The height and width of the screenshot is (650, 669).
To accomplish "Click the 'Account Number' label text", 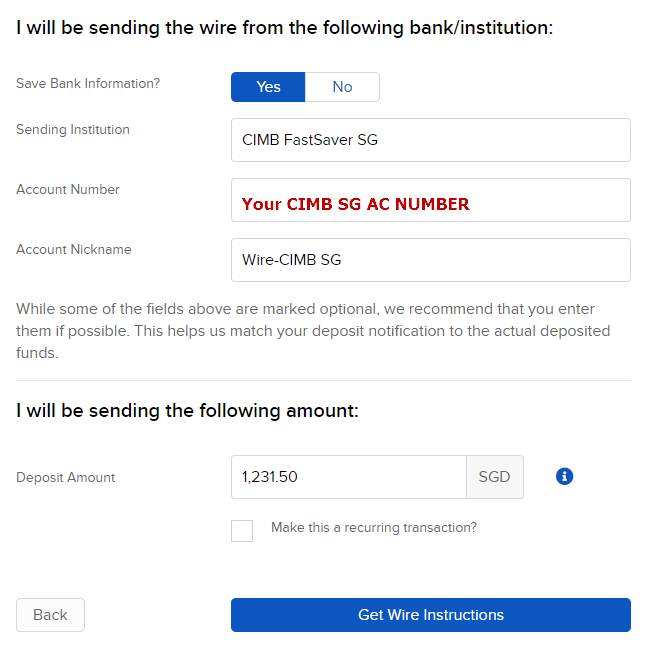I will click(x=68, y=189).
